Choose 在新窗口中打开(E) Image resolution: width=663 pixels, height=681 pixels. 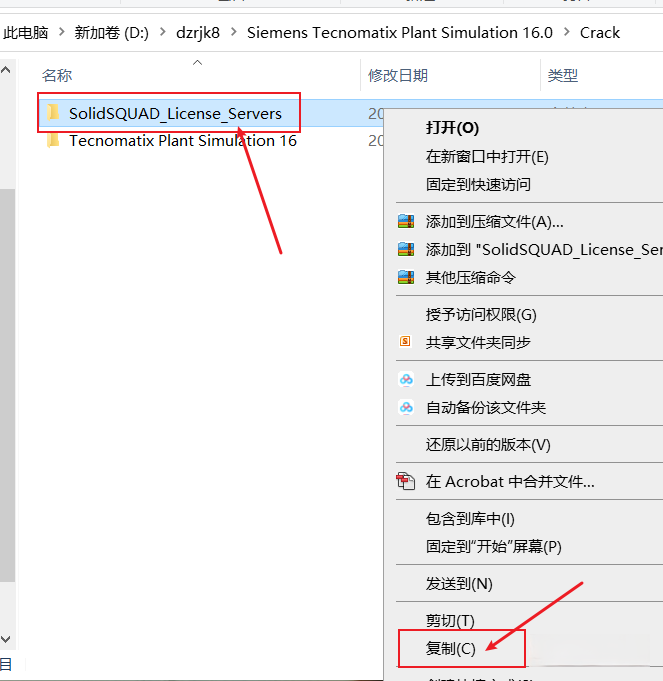point(487,156)
